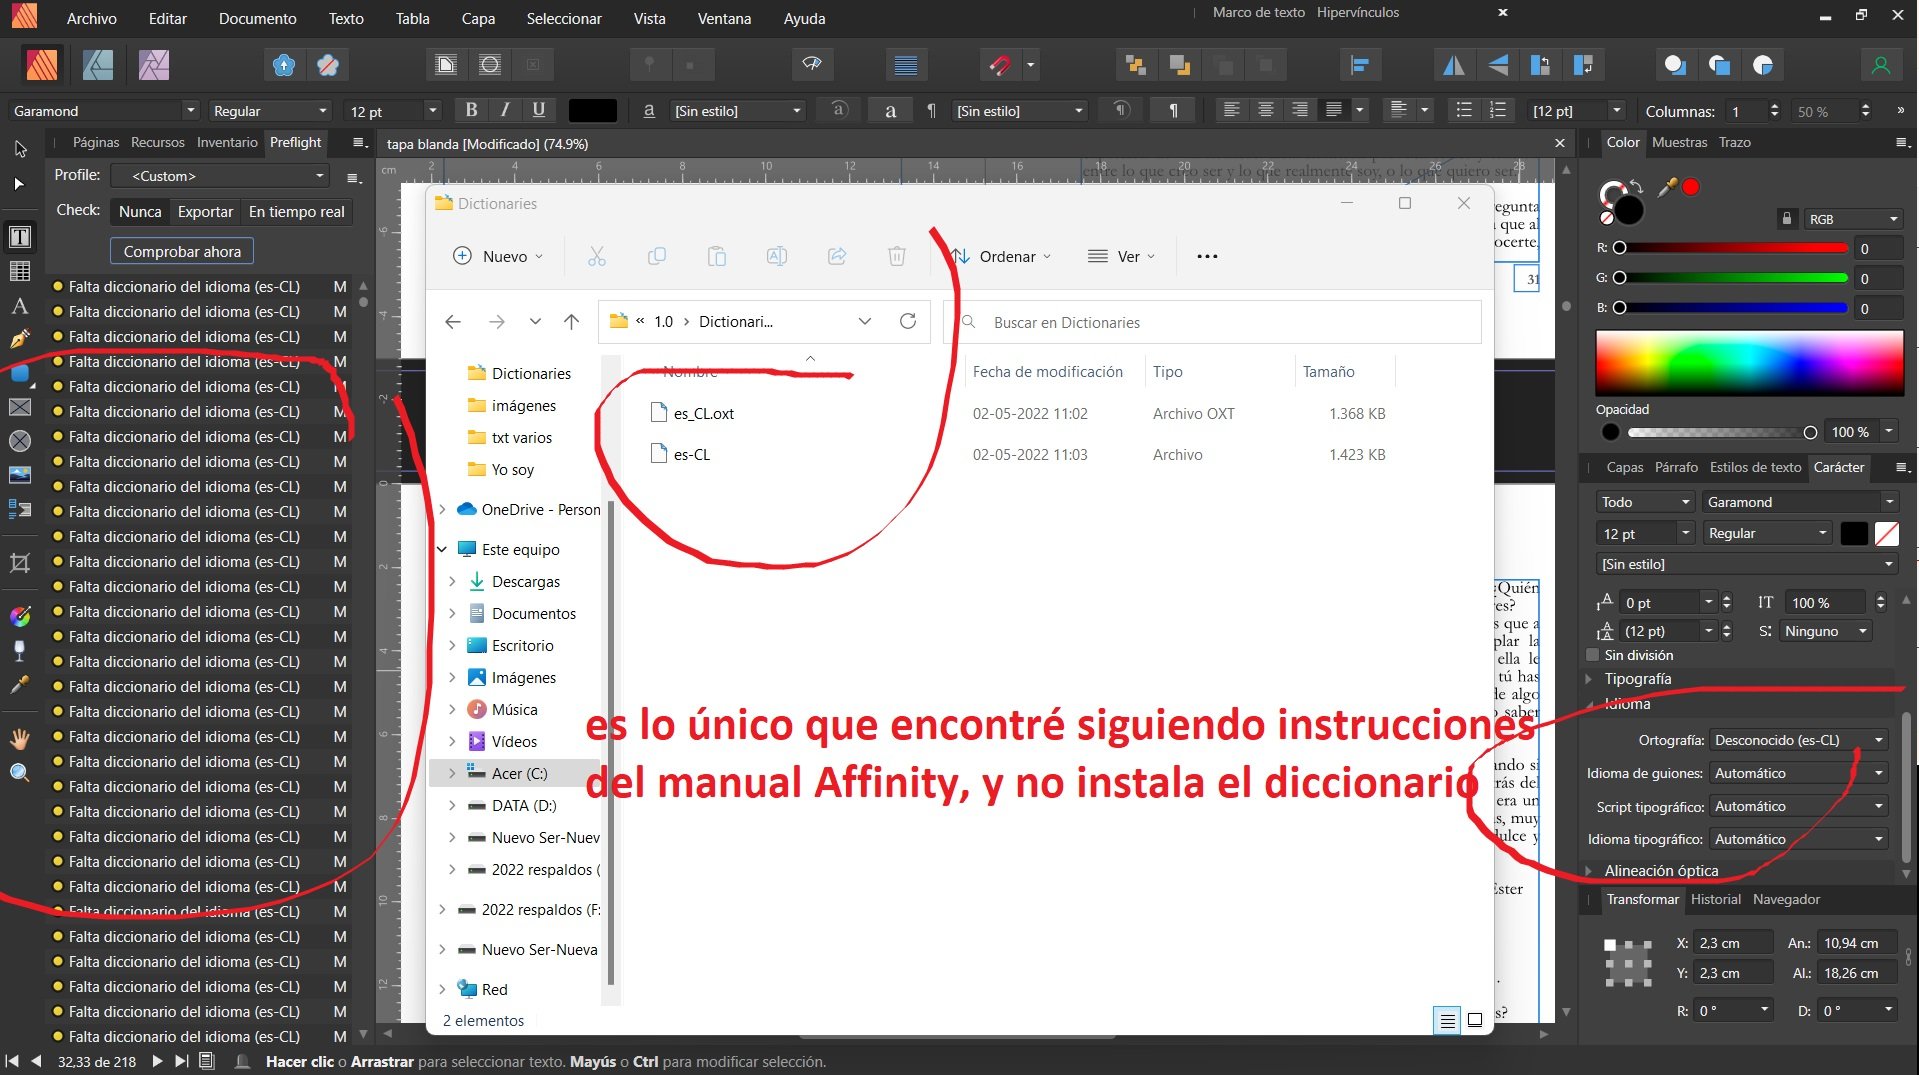
Task: Select the Artistic Text tool
Action: click(20, 305)
